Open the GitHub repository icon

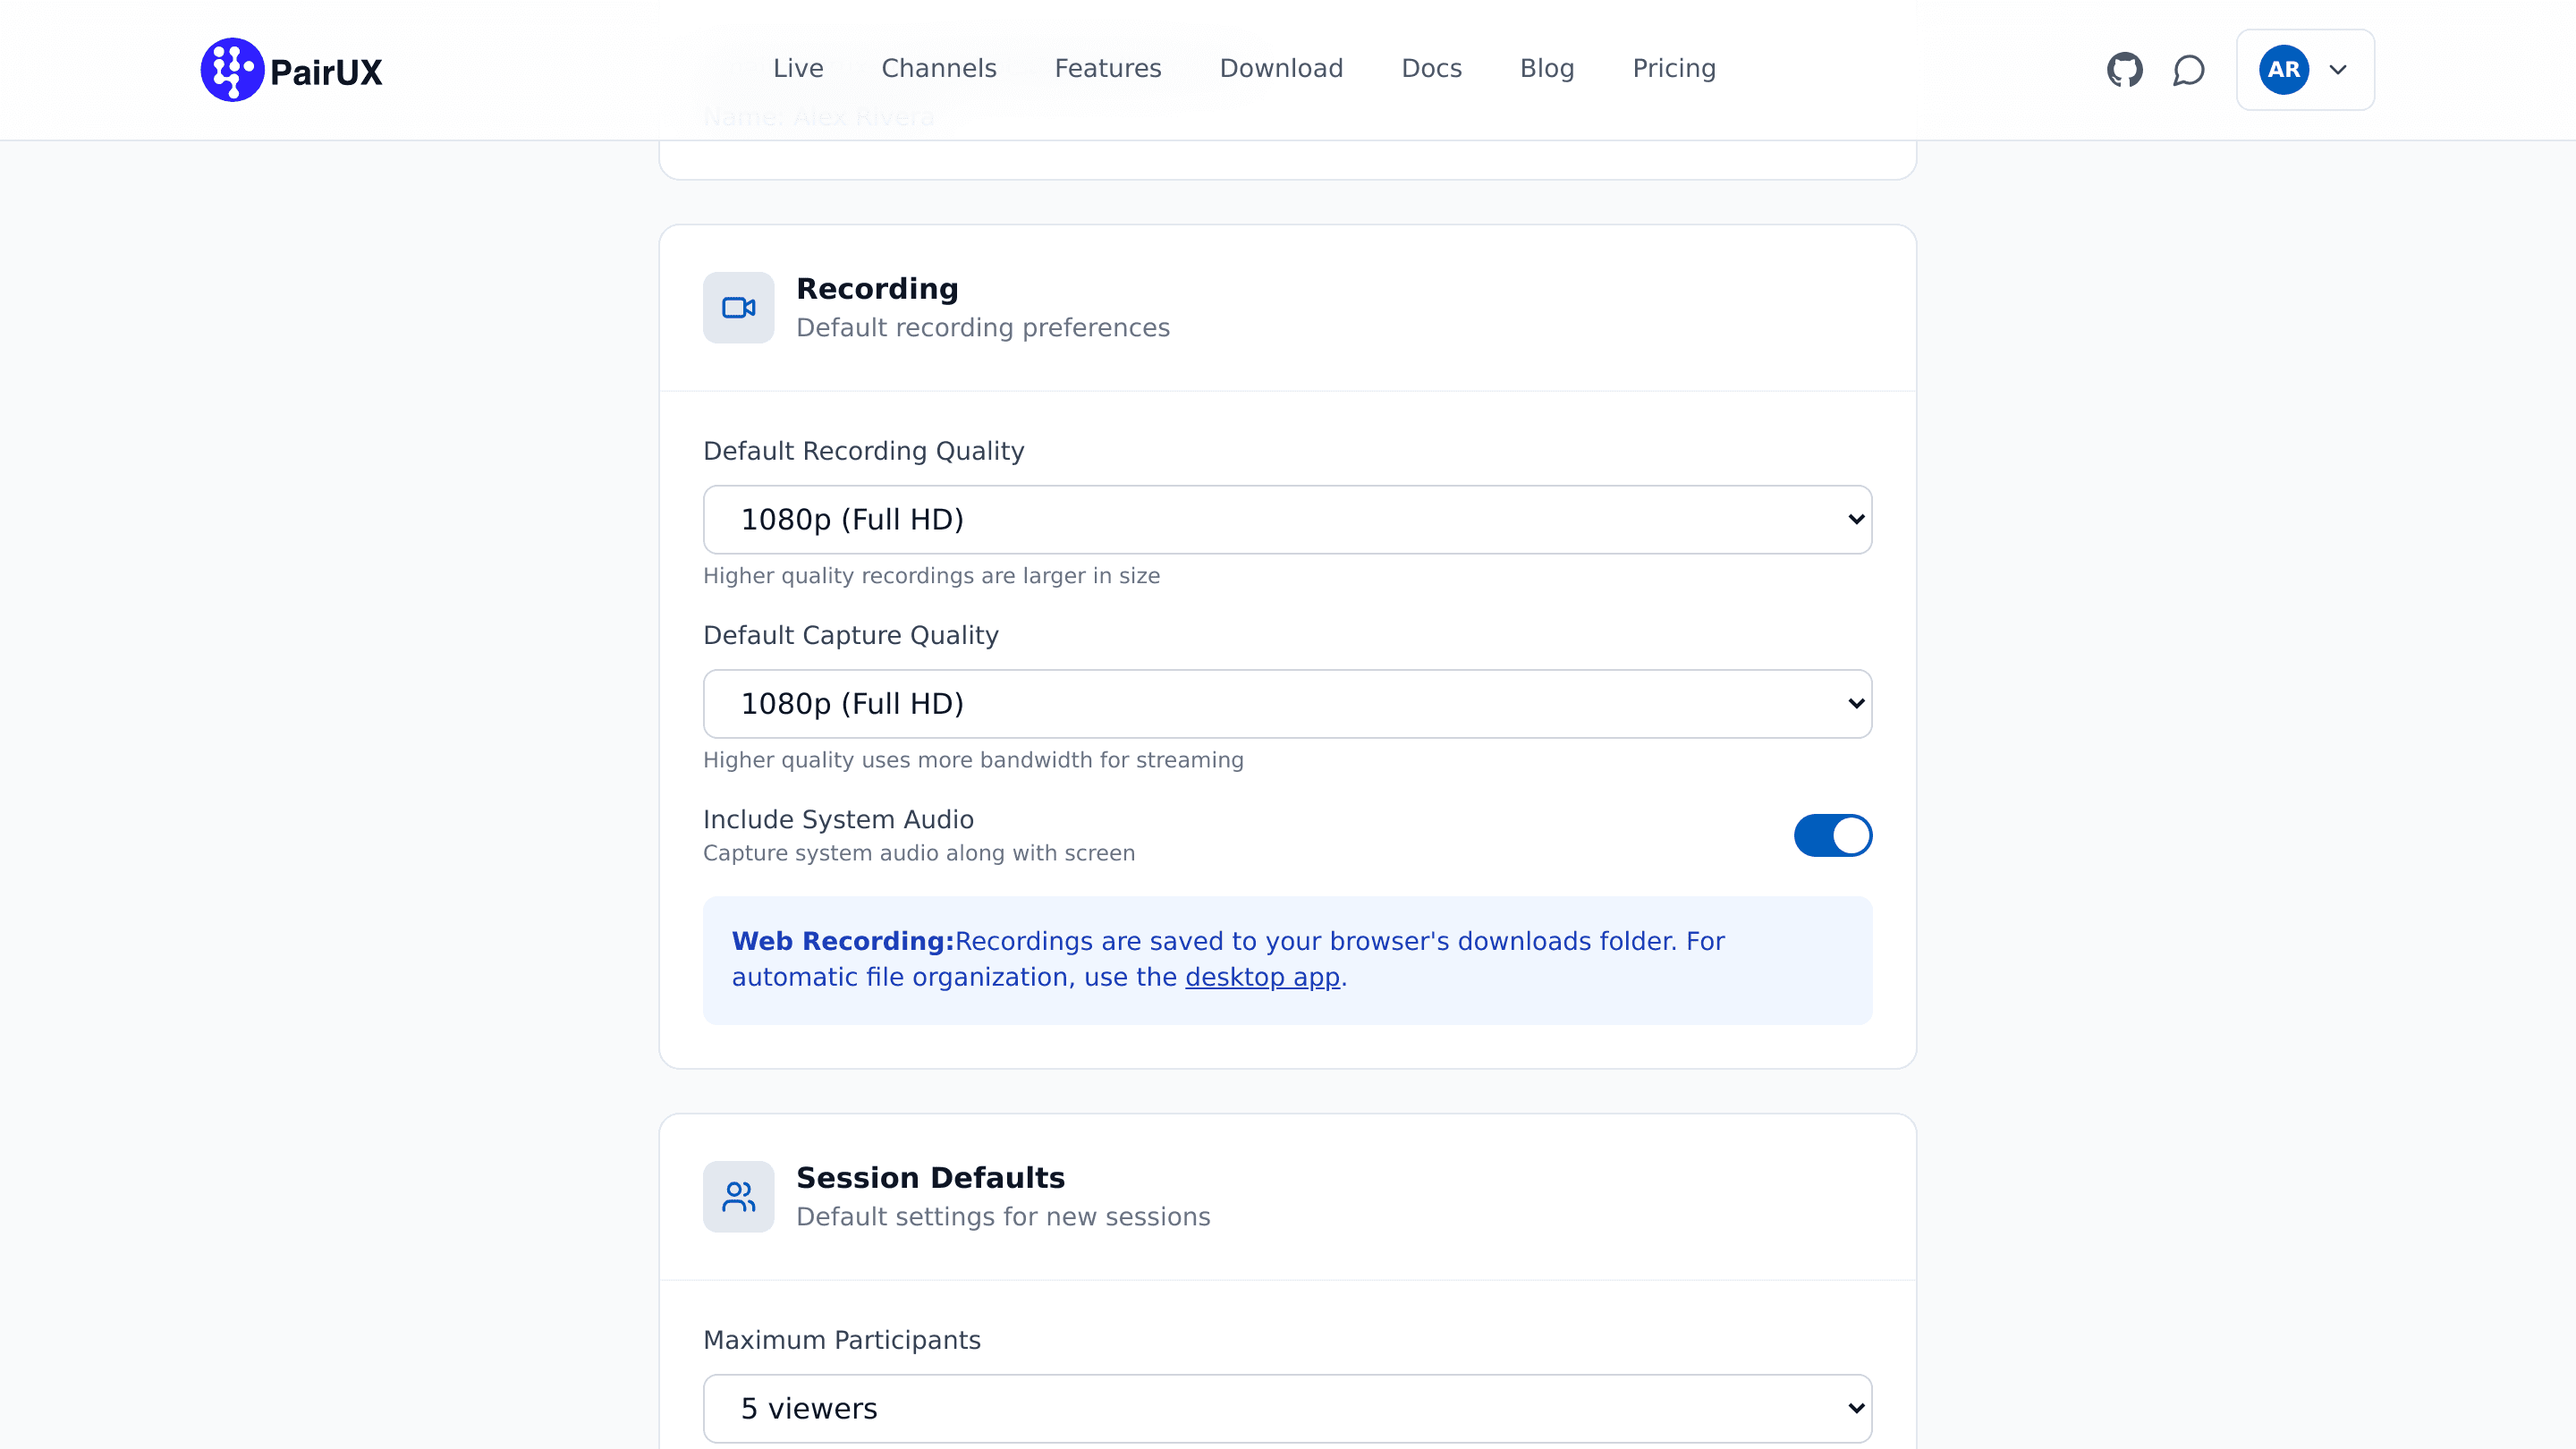[2125, 70]
